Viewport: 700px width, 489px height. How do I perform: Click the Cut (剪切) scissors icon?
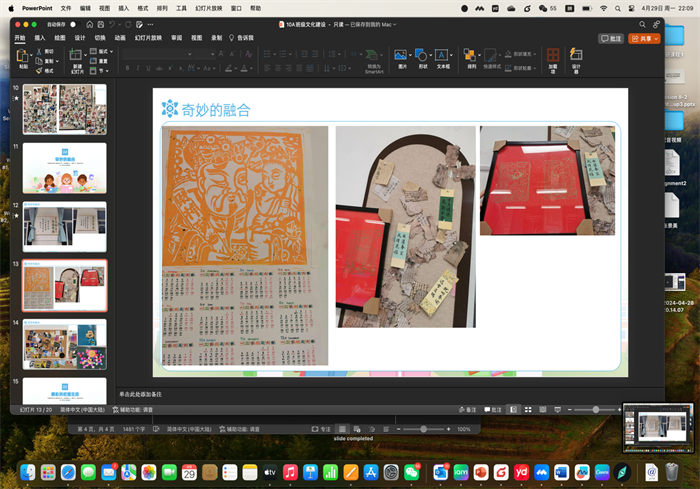[39, 51]
